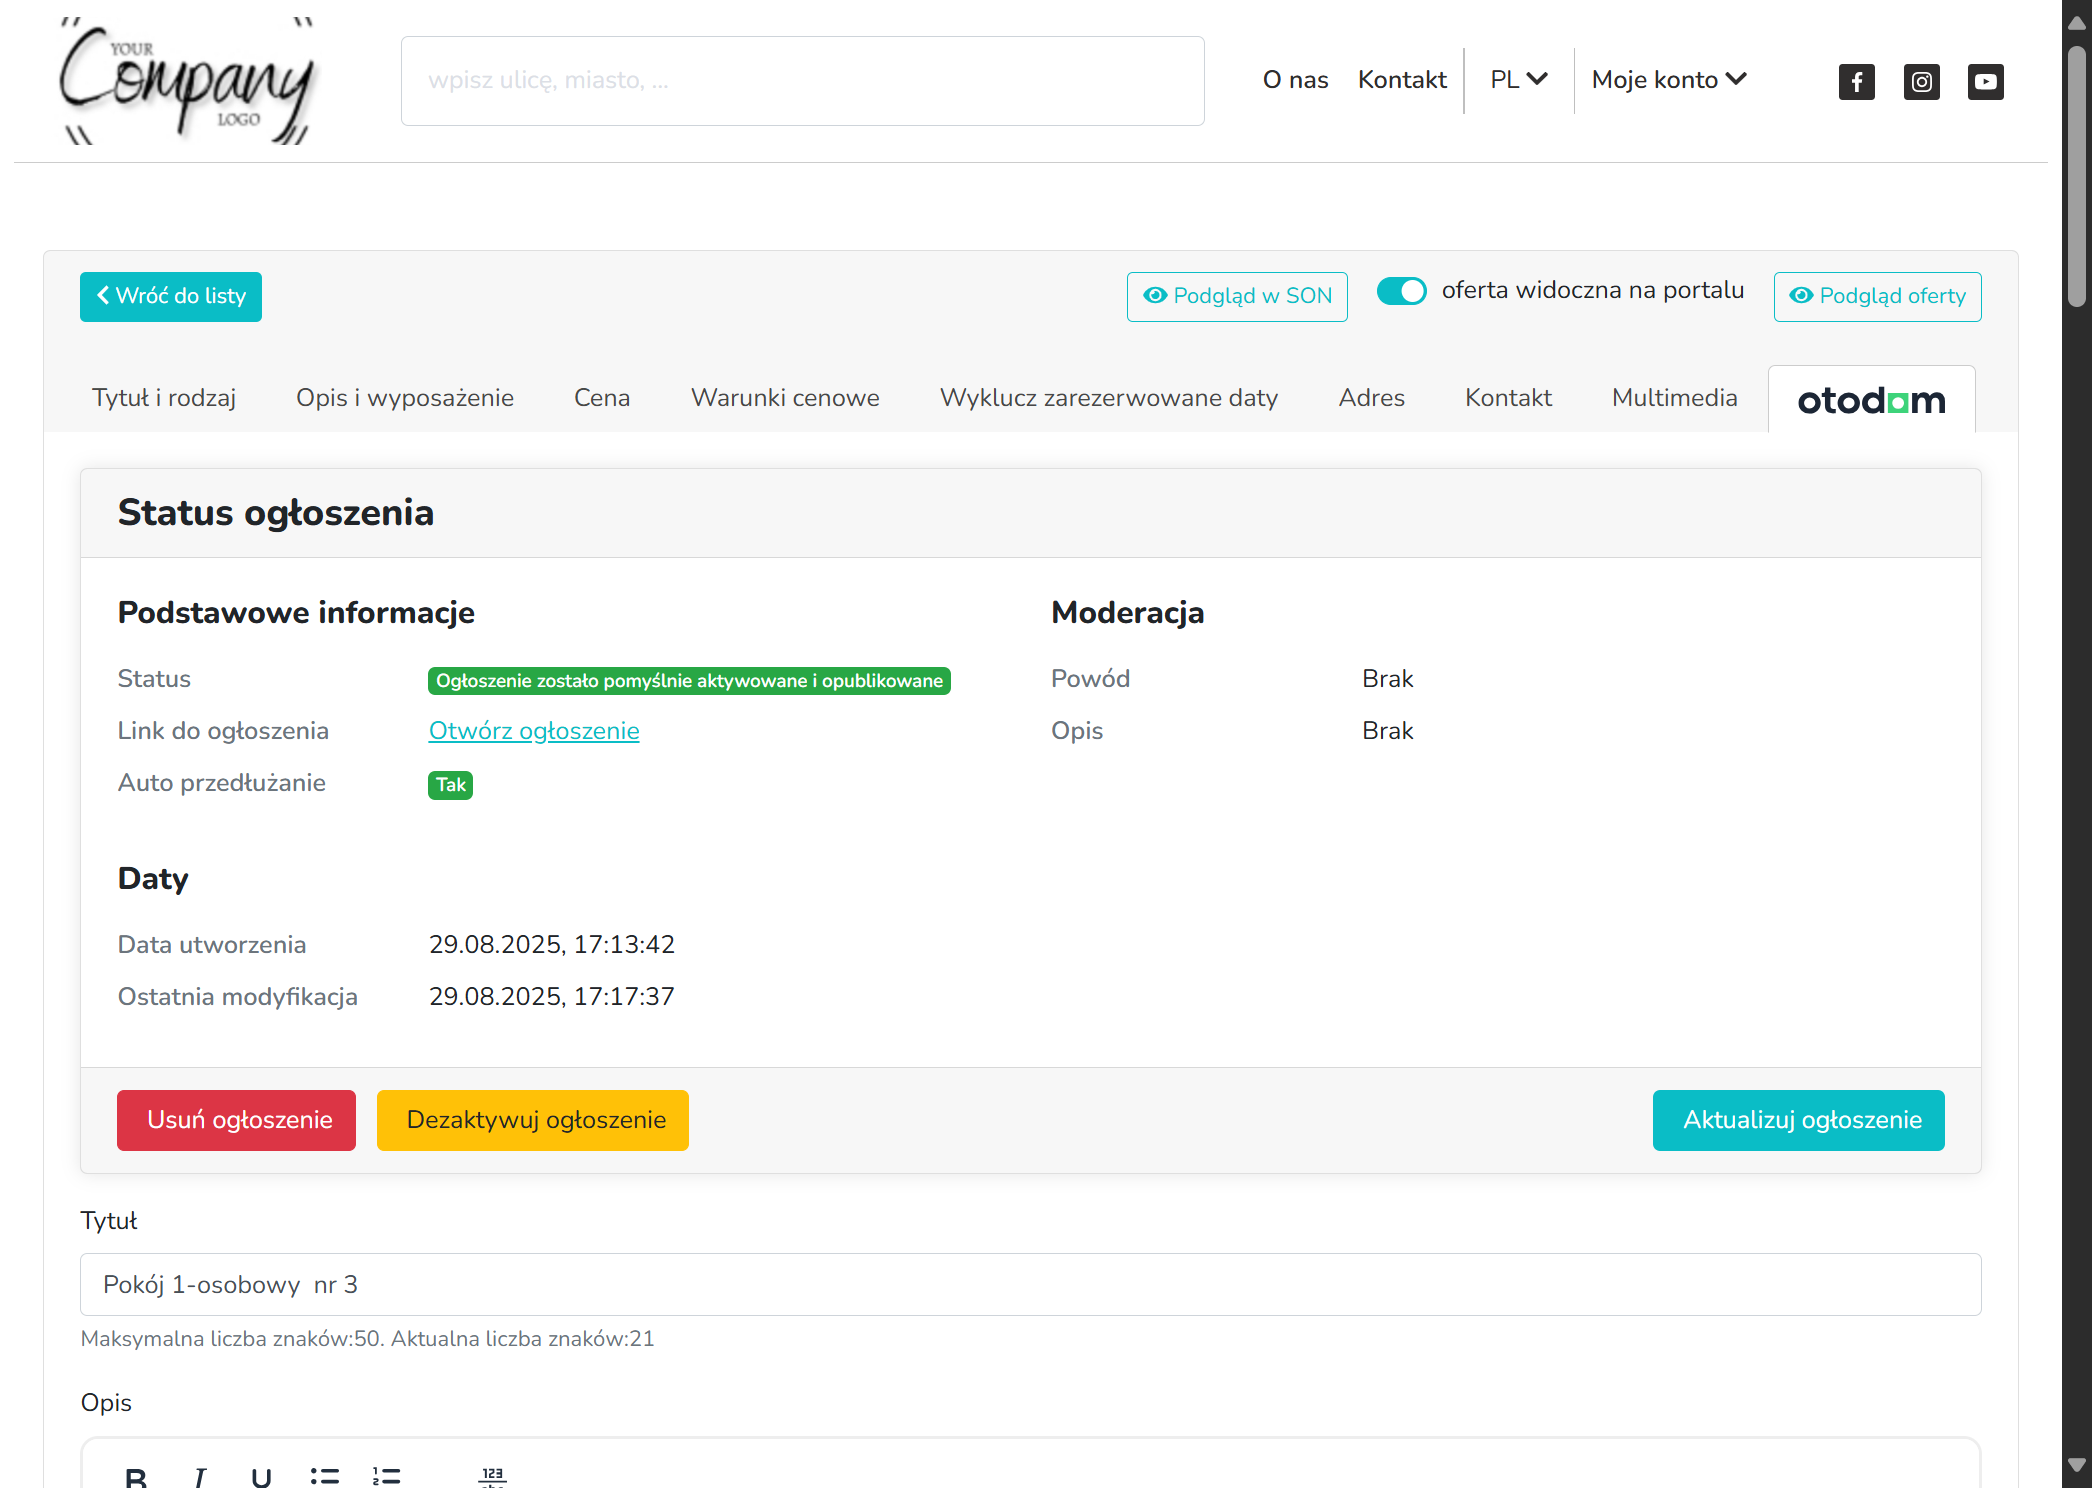2092x1488 pixels.
Task: Click Aktualizuj ogłoszenie button
Action: [1799, 1120]
